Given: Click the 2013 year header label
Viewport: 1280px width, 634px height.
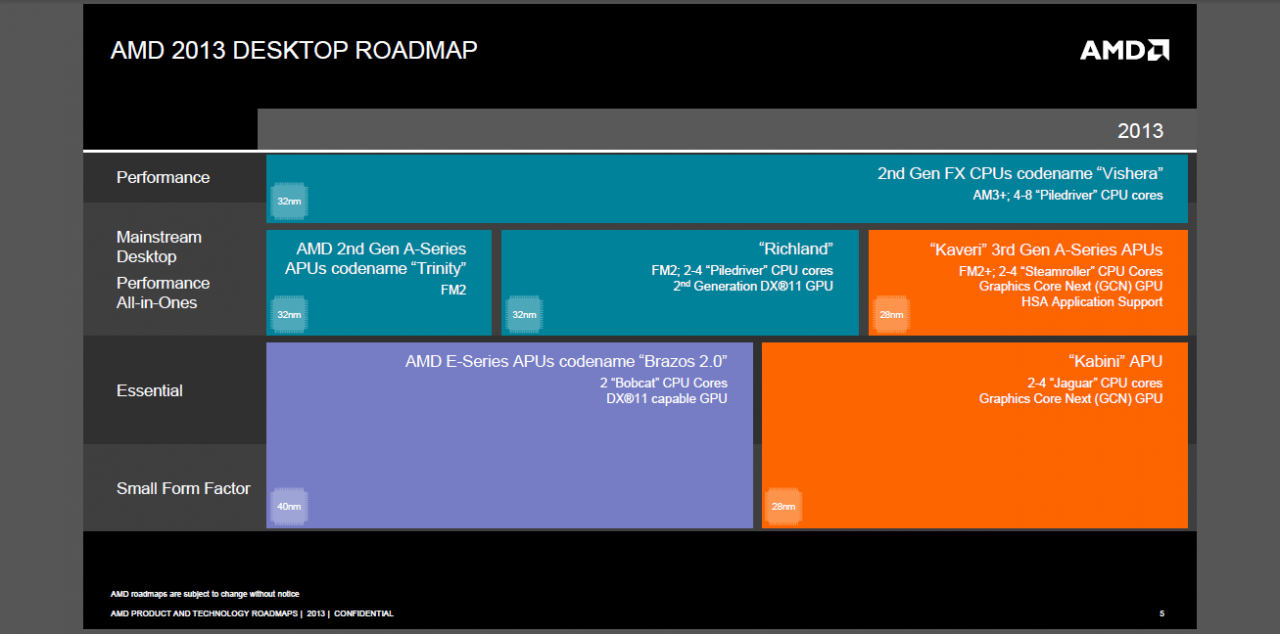Looking at the screenshot, I should click(x=1140, y=131).
